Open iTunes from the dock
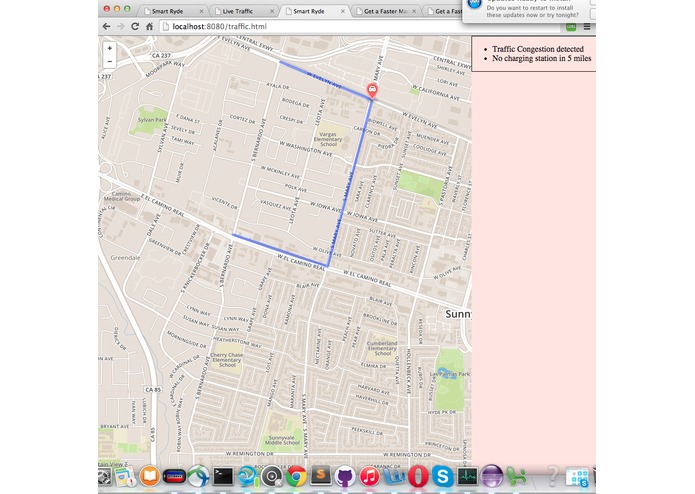695x494 pixels. (x=370, y=476)
